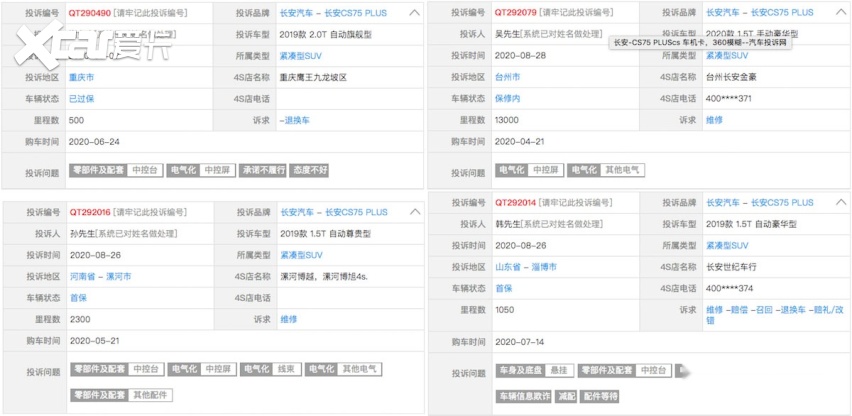Click the 减配 issue tag
852x416 pixels.
[565, 396]
